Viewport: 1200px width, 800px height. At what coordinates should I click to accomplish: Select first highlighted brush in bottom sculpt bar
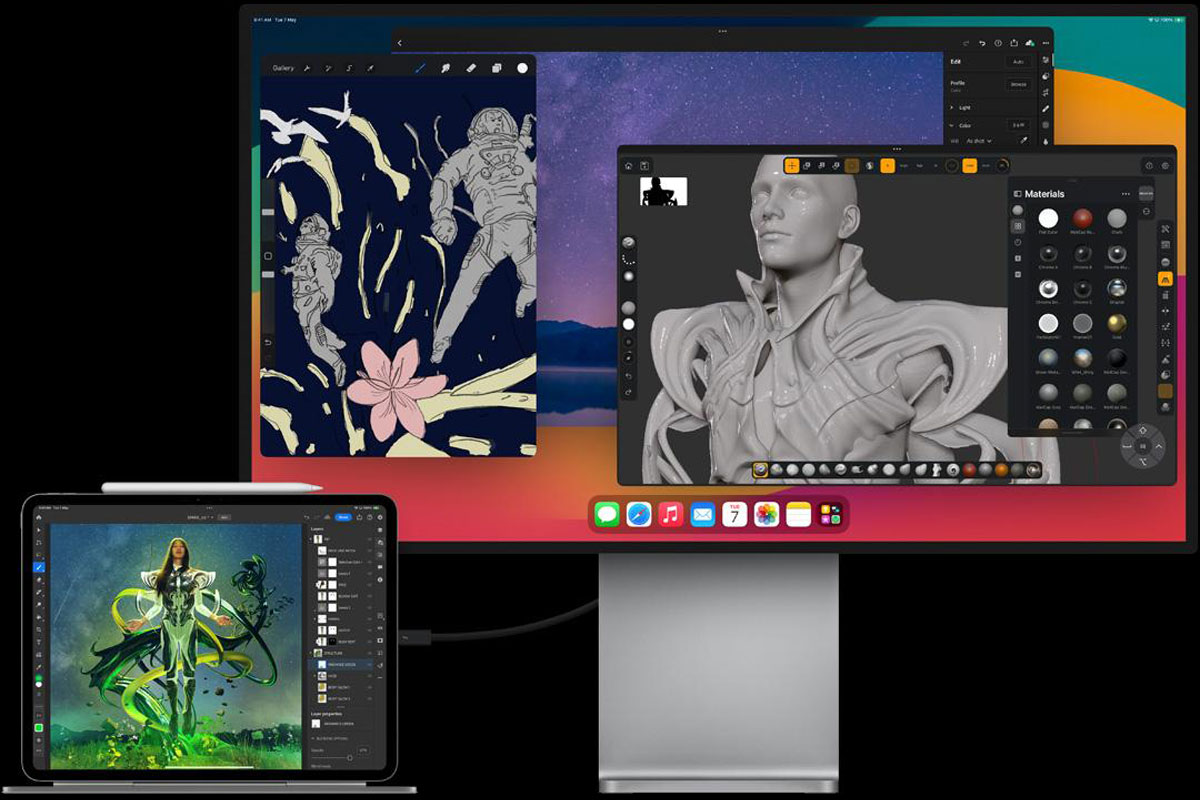pyautogui.click(x=761, y=470)
